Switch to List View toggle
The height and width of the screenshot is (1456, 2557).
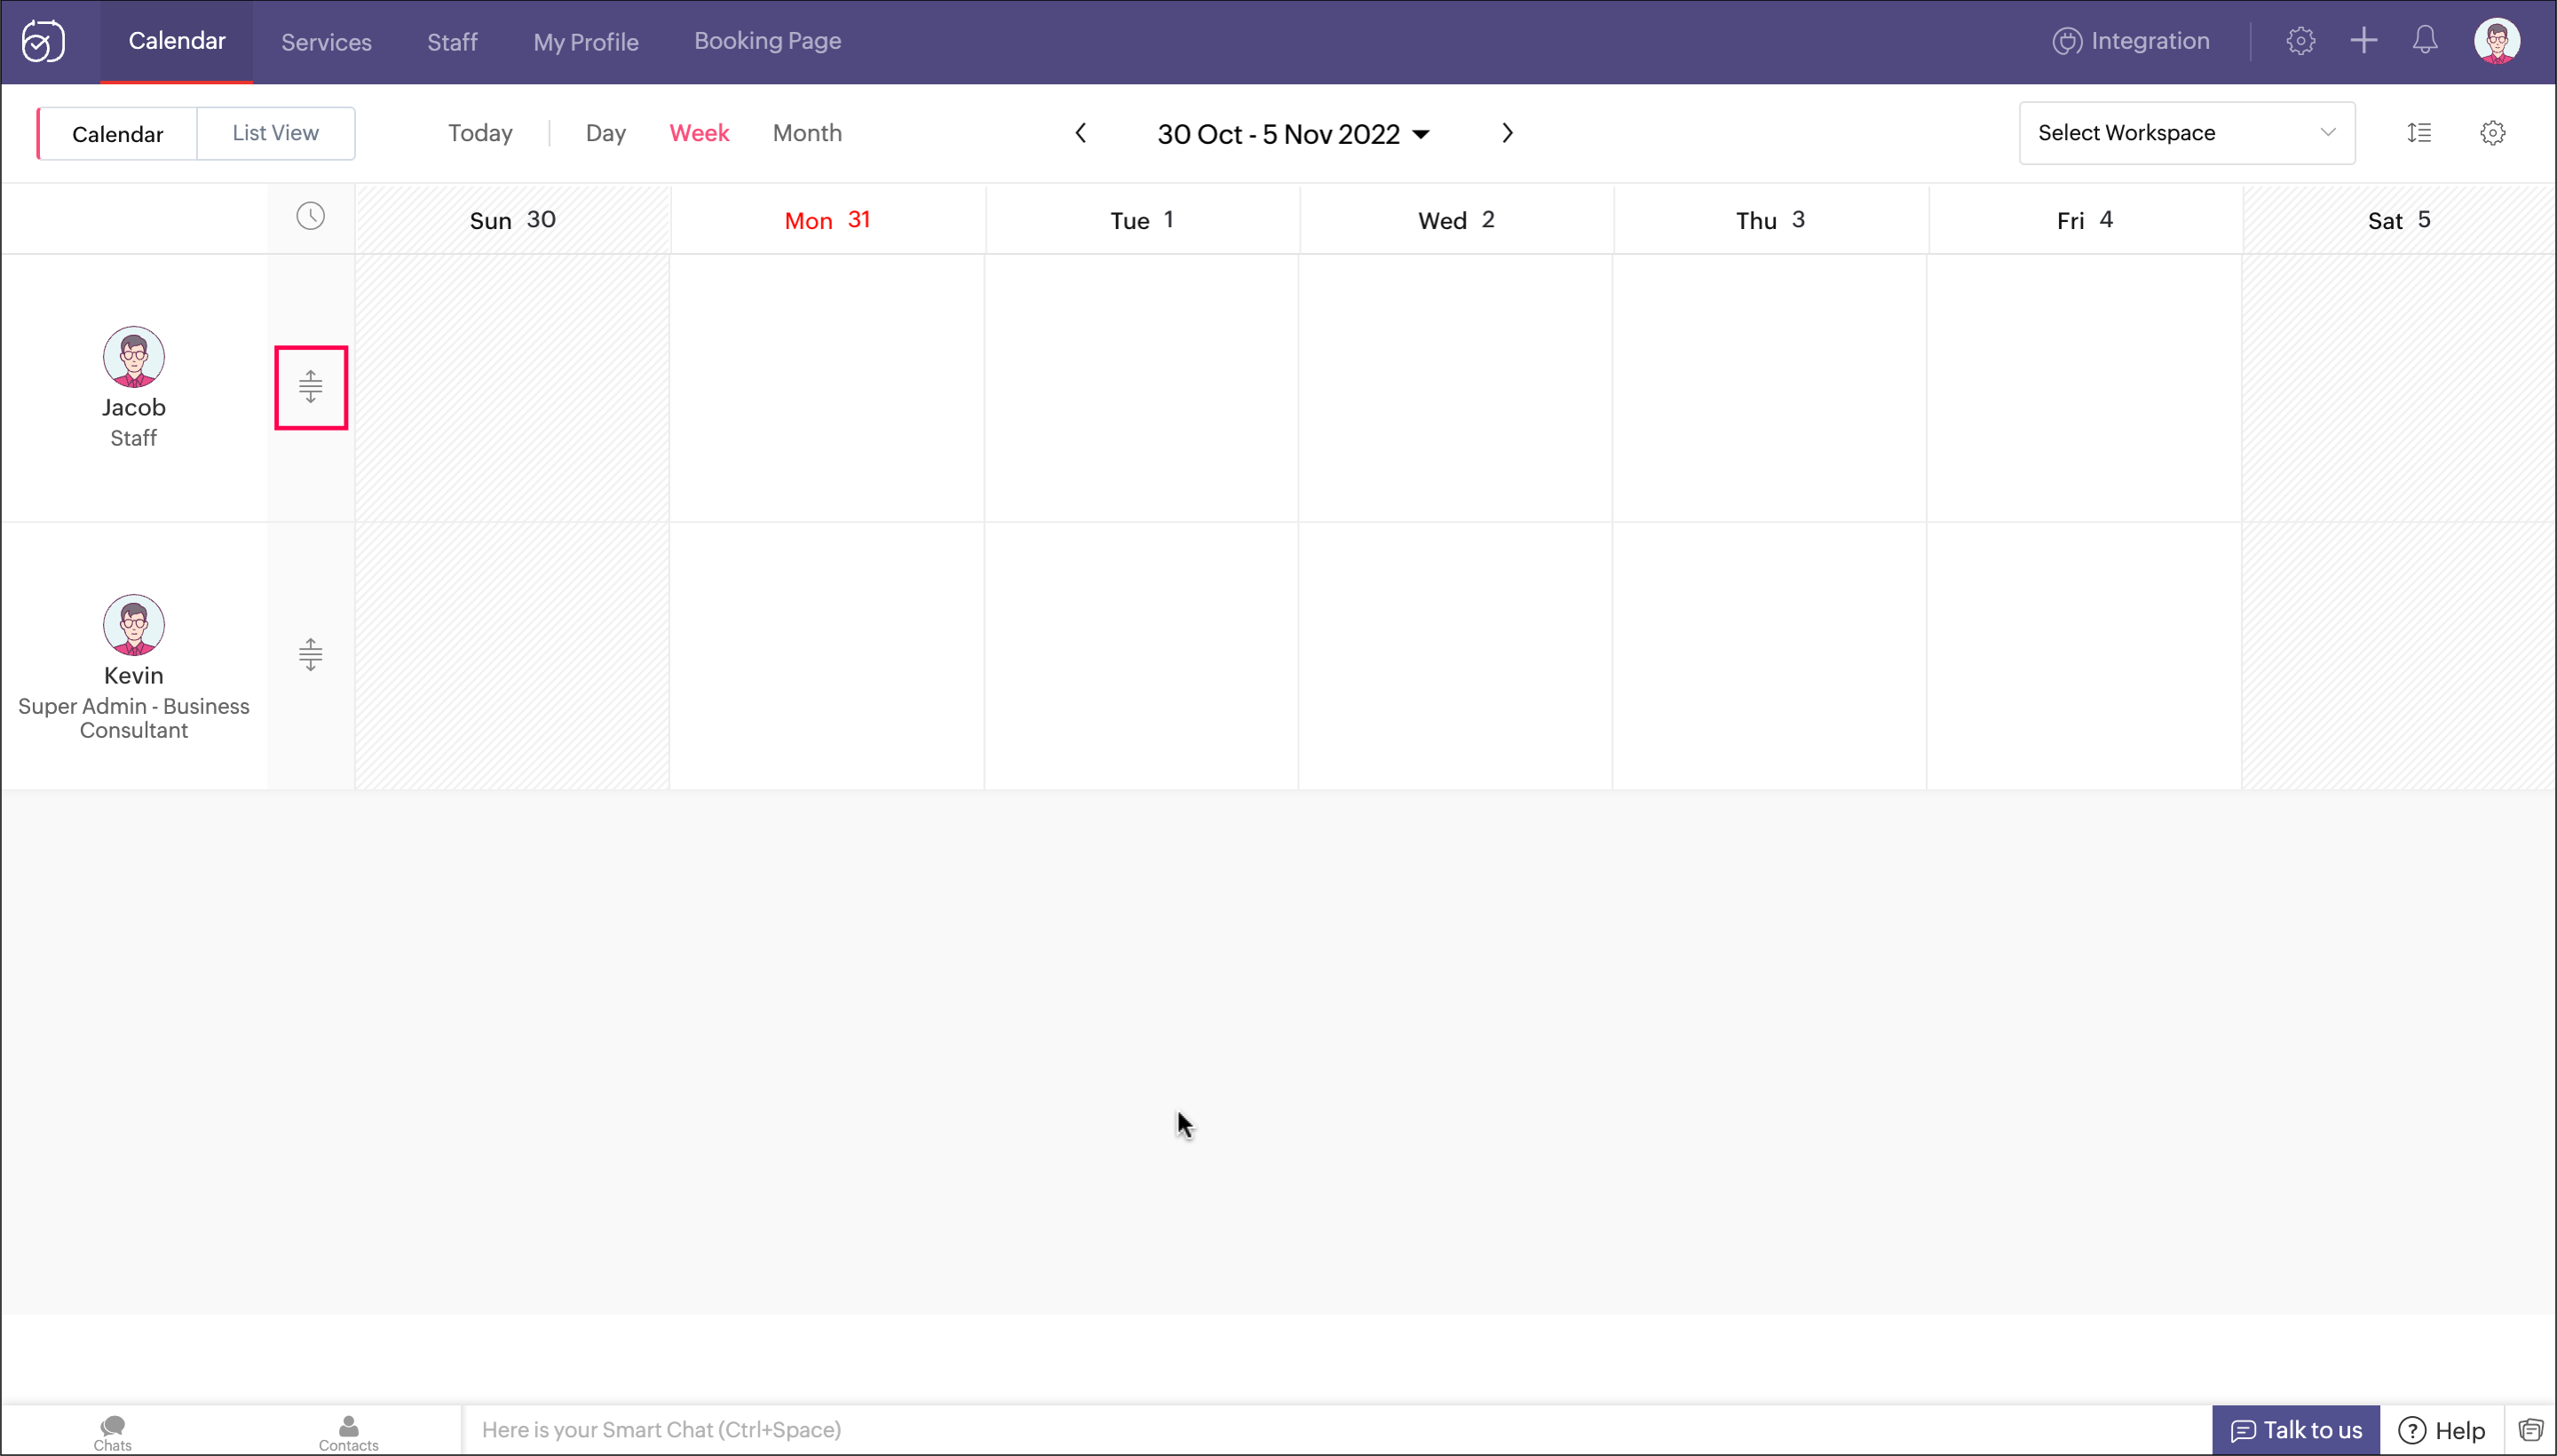point(275,133)
